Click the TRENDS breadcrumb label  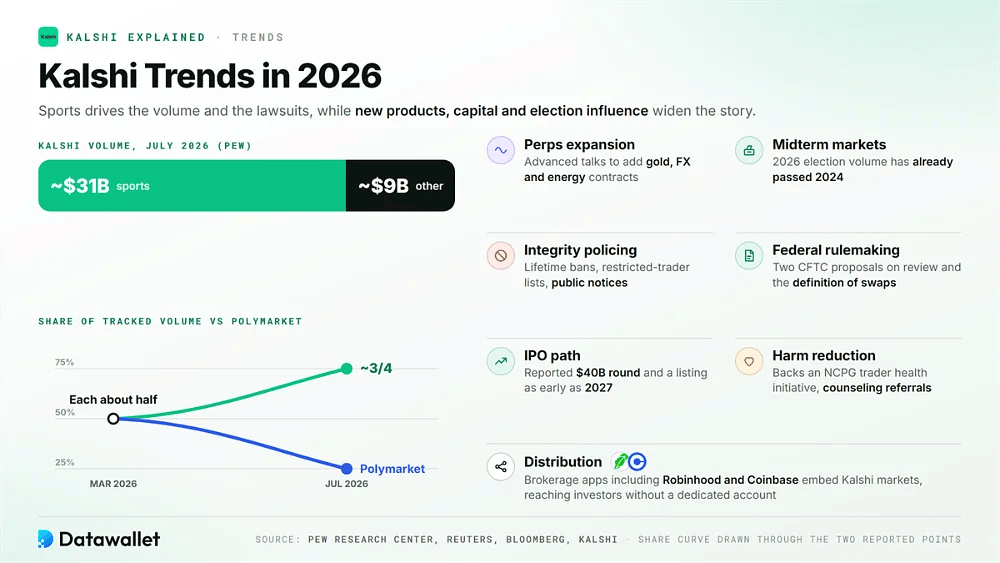point(258,37)
